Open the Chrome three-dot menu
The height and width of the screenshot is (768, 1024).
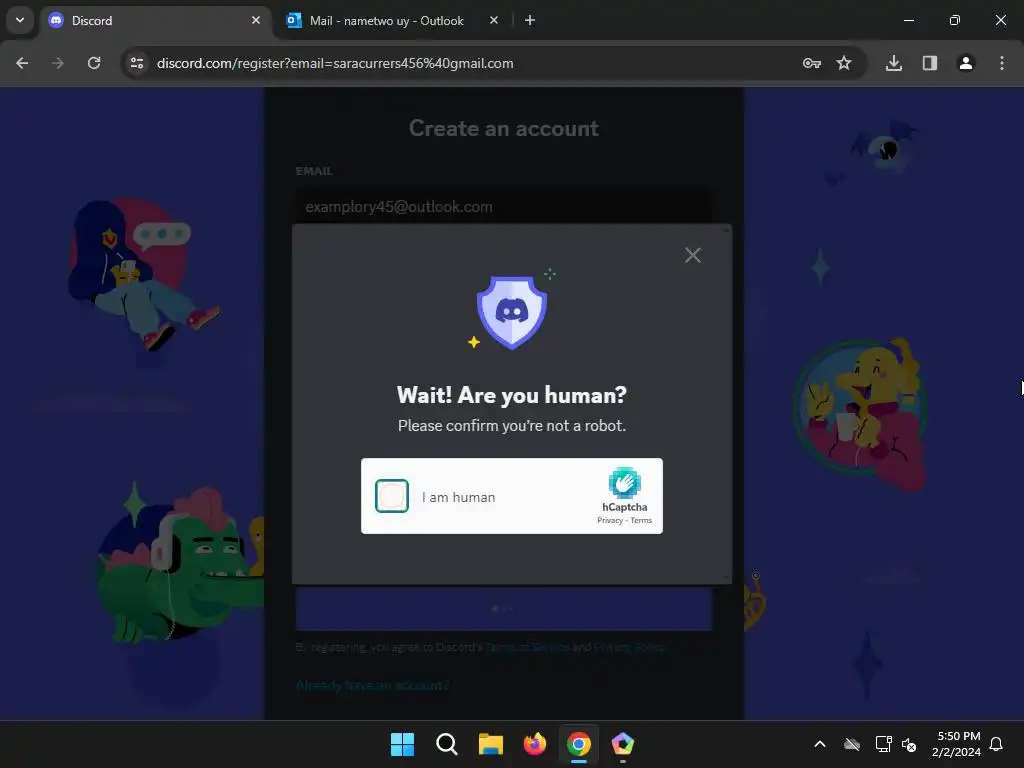(1002, 63)
